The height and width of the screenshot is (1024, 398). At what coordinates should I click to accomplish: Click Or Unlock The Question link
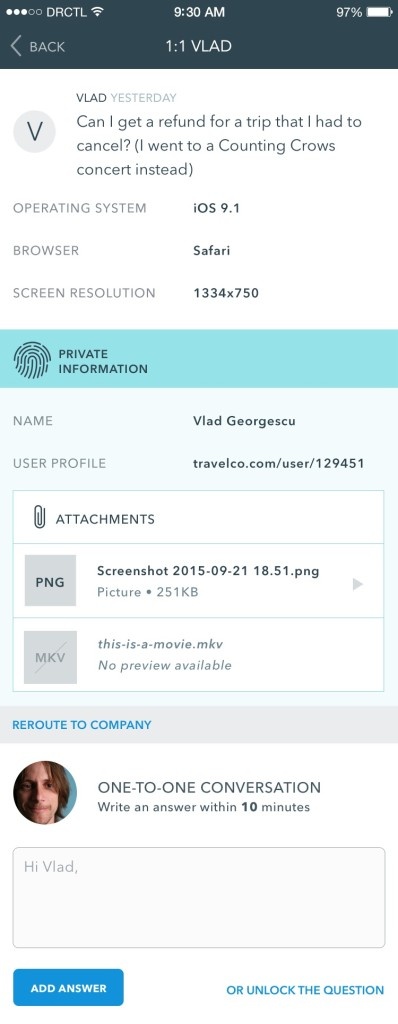(305, 990)
